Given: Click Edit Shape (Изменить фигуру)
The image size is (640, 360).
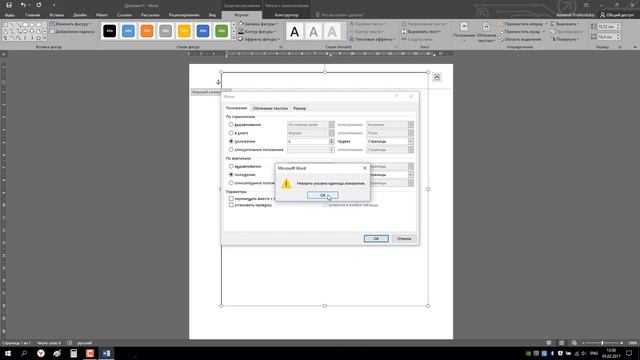Looking at the screenshot, I should pos(70,24).
